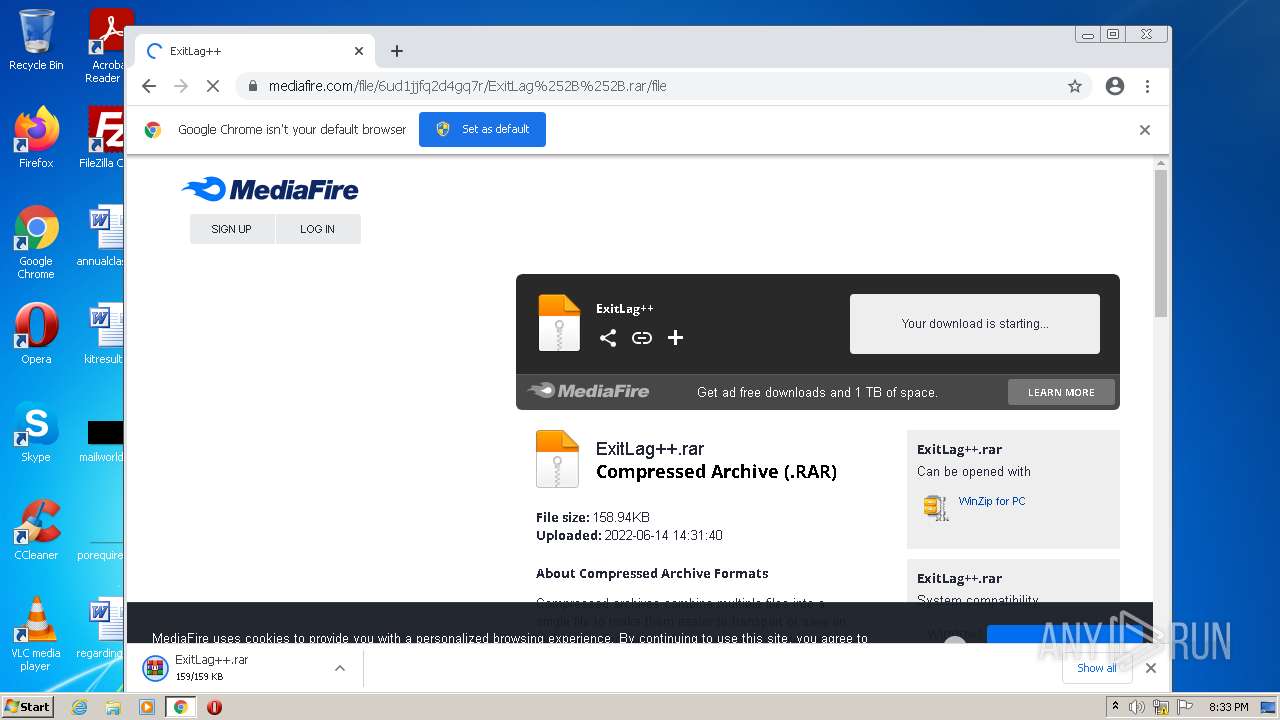The height and width of the screenshot is (720, 1280).
Task: Click the red Opera taskbar icon
Action: 214,707
